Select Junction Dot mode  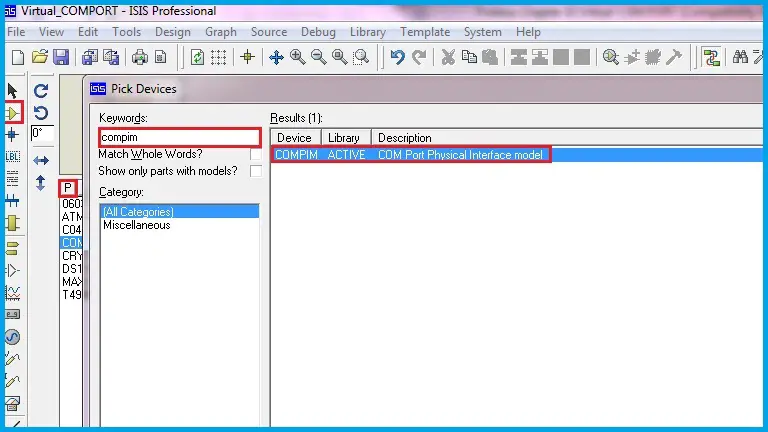pyautogui.click(x=12, y=135)
